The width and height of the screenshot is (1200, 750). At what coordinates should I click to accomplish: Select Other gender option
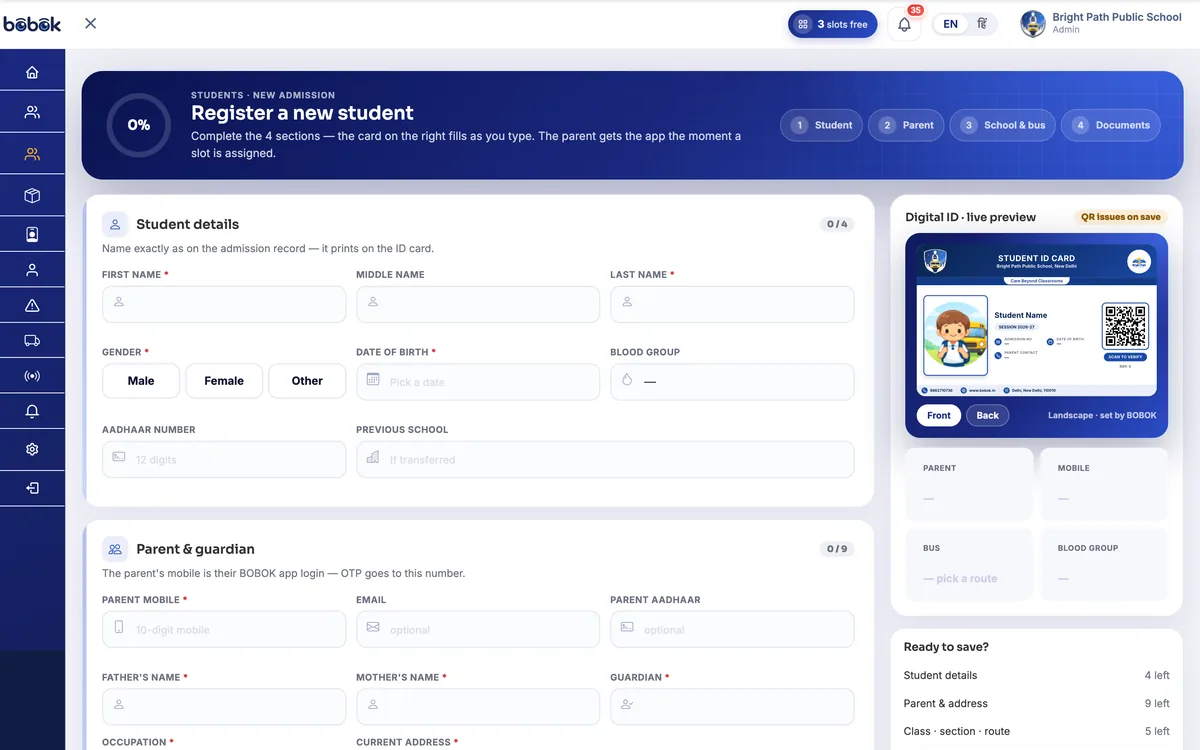(307, 381)
